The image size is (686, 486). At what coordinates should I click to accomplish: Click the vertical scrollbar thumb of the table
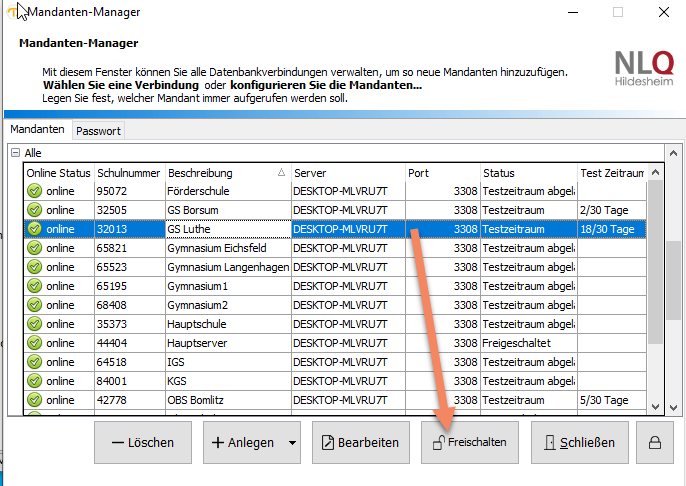tap(655, 260)
